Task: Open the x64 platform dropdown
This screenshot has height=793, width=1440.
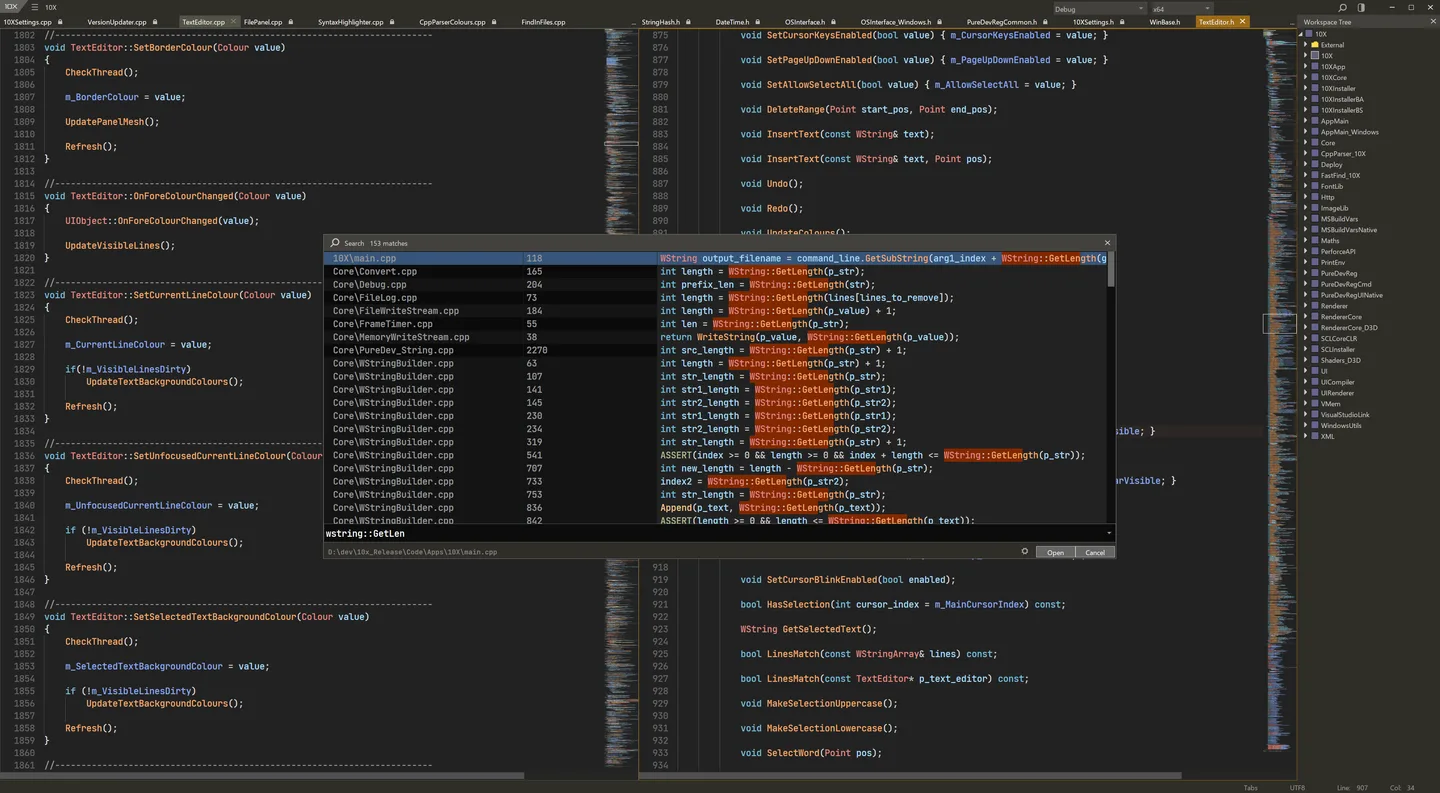Action: tap(1181, 9)
